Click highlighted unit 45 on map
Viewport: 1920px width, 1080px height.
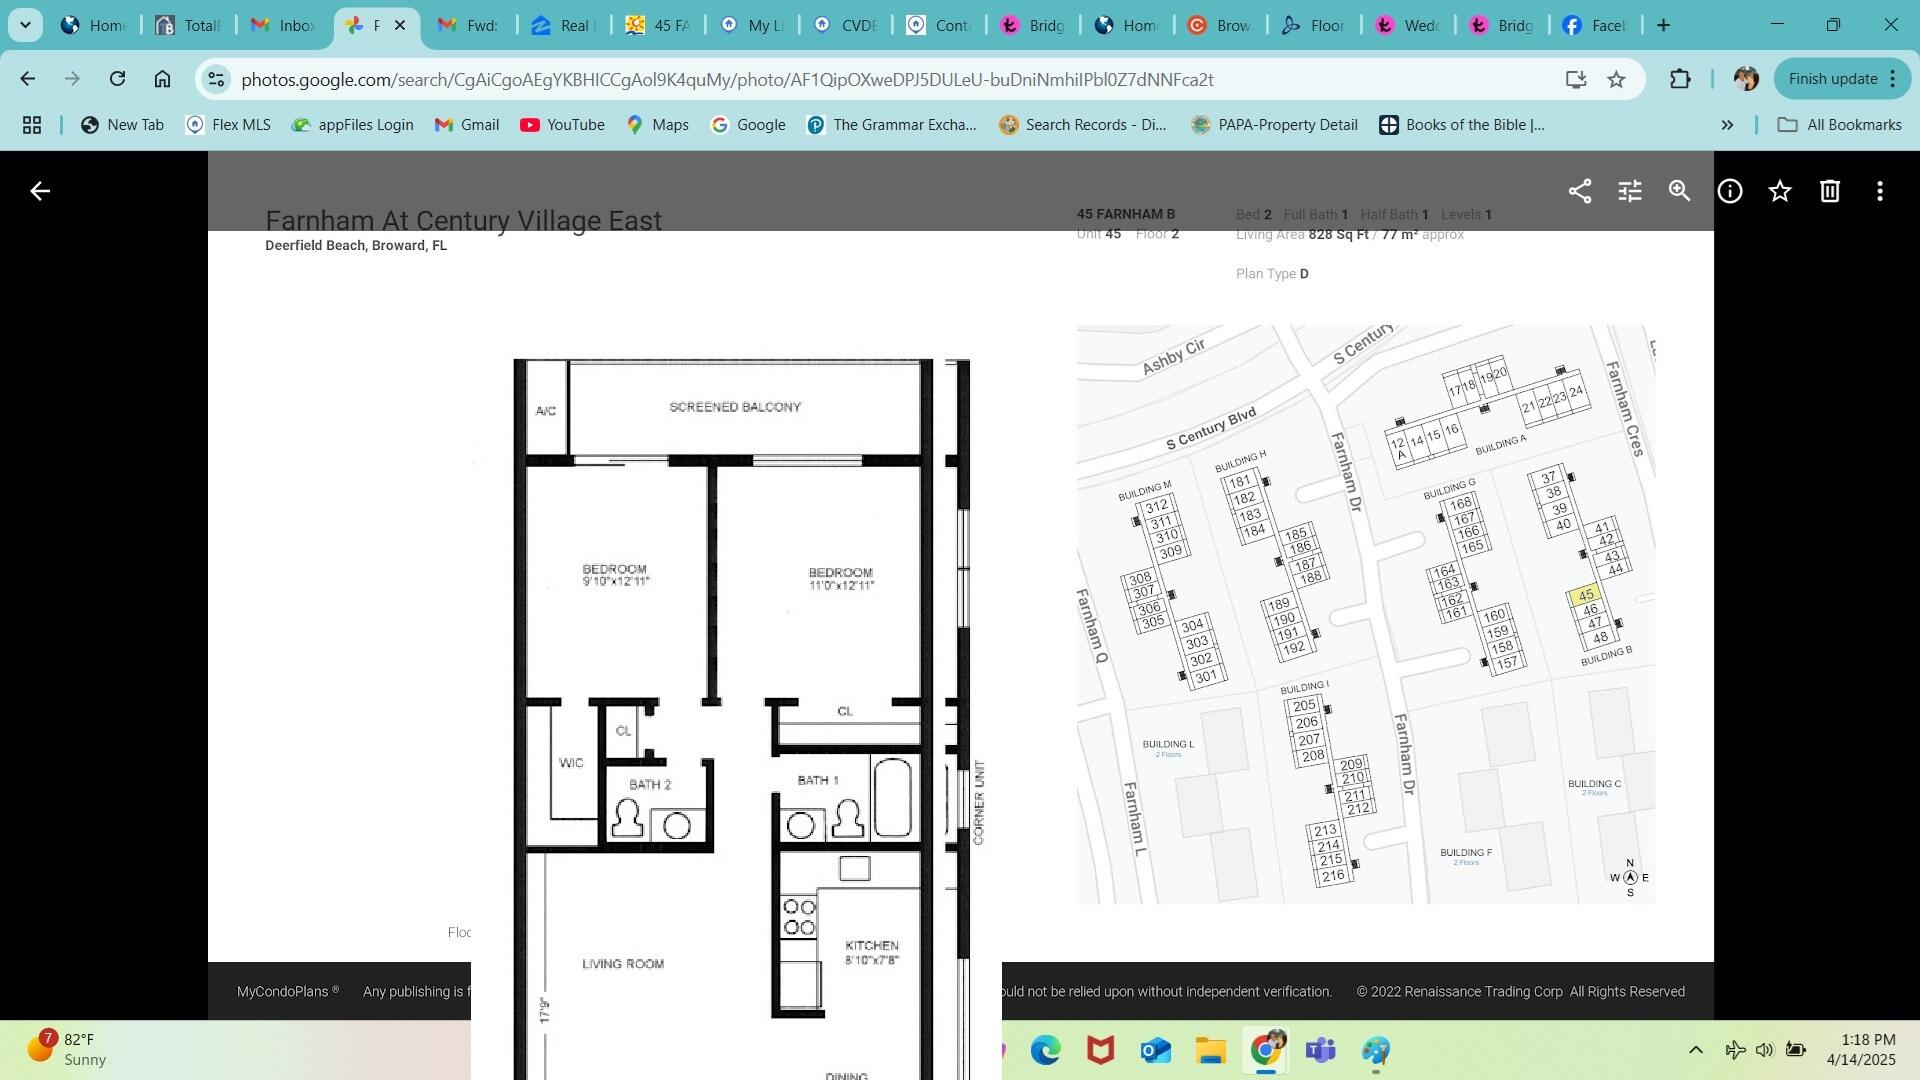pos(1585,596)
